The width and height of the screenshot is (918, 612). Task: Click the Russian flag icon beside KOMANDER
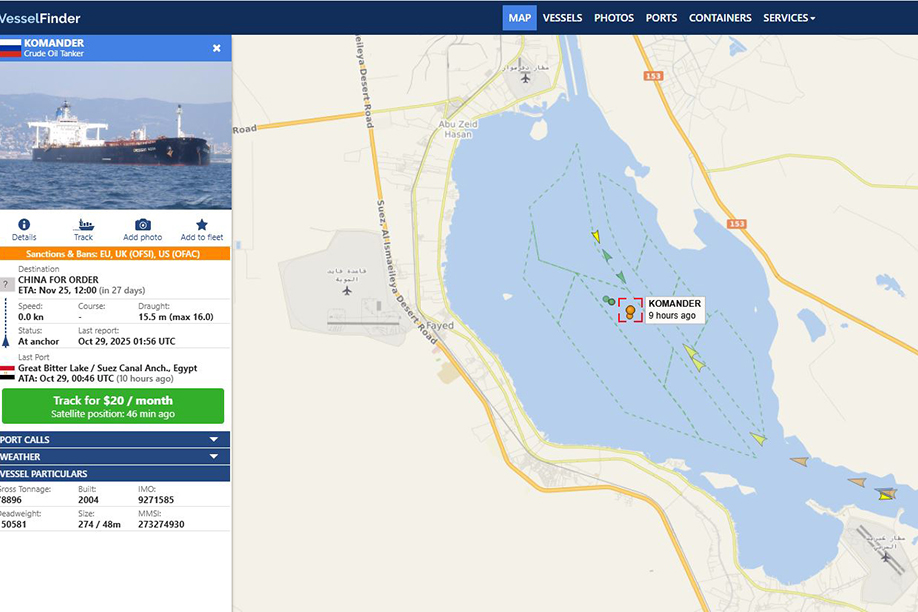pyautogui.click(x=10, y=48)
